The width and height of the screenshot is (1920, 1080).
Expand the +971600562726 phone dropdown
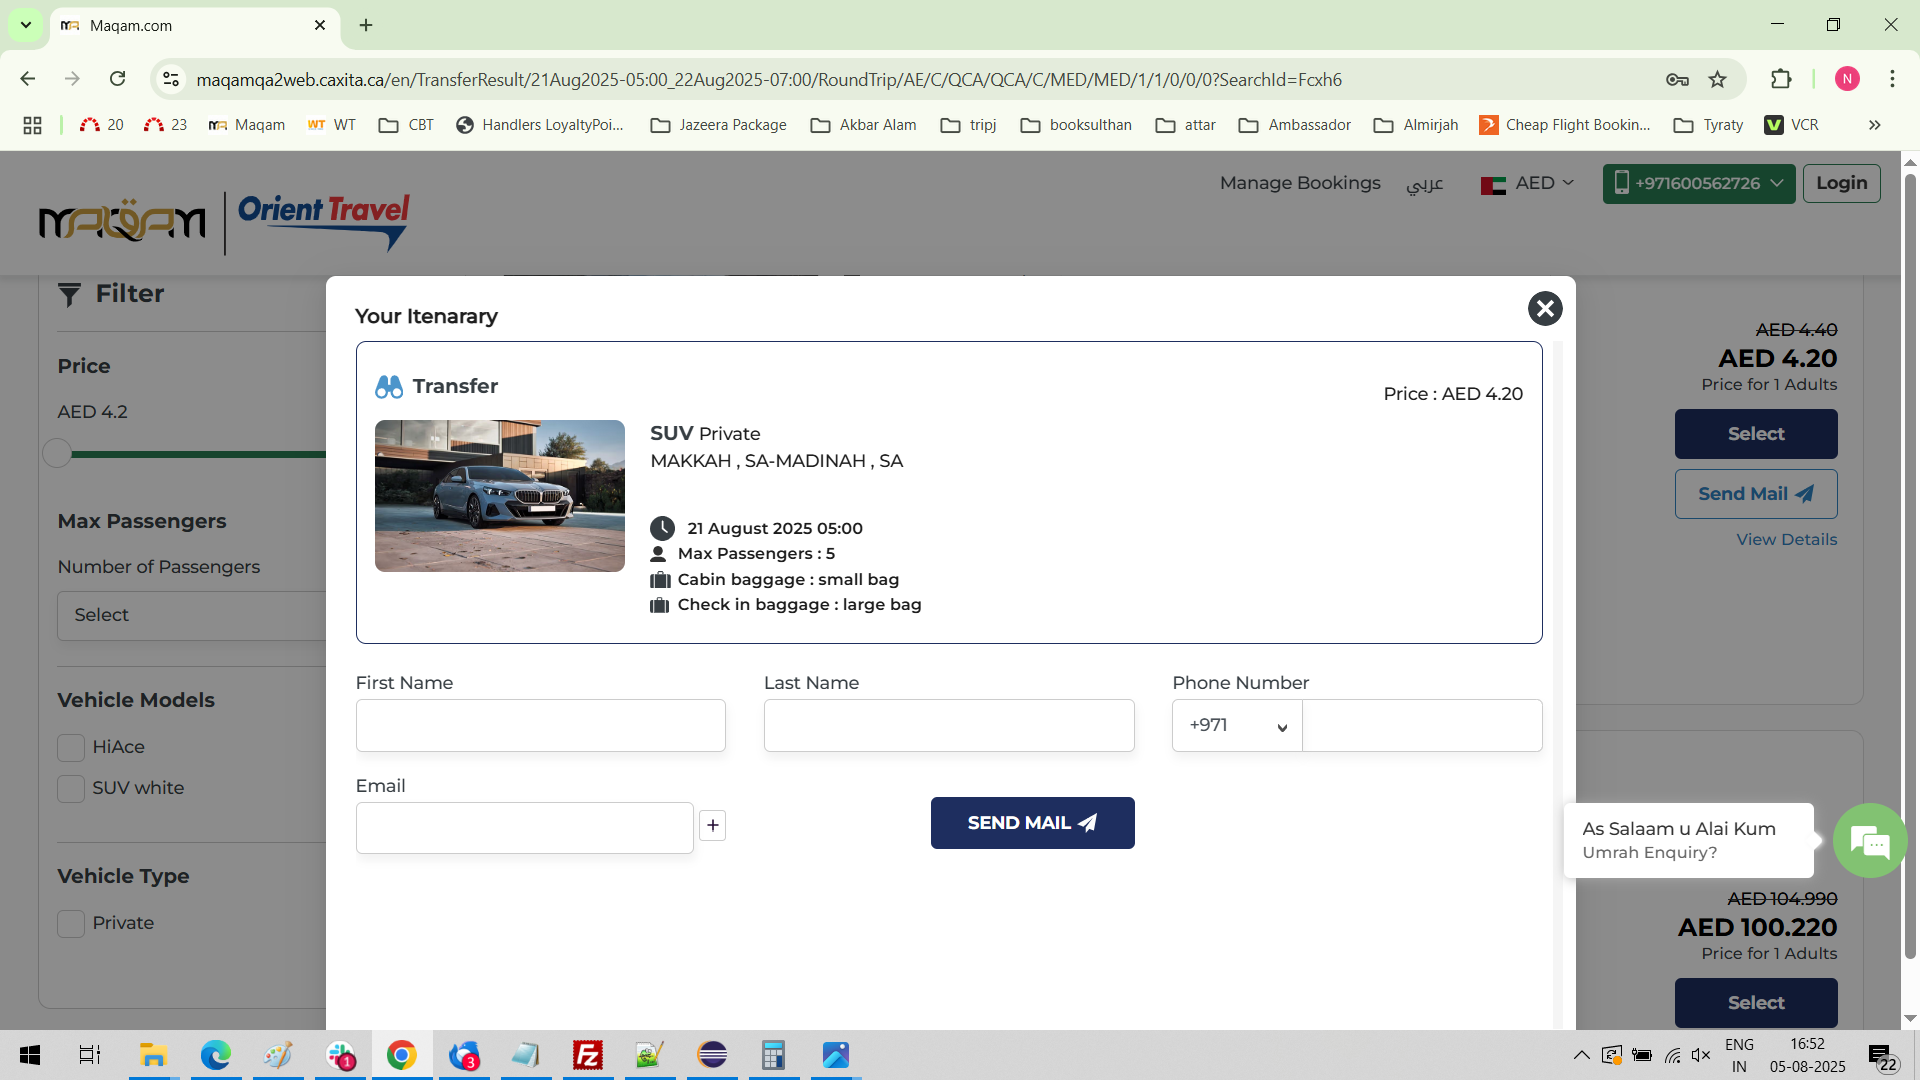click(x=1699, y=184)
